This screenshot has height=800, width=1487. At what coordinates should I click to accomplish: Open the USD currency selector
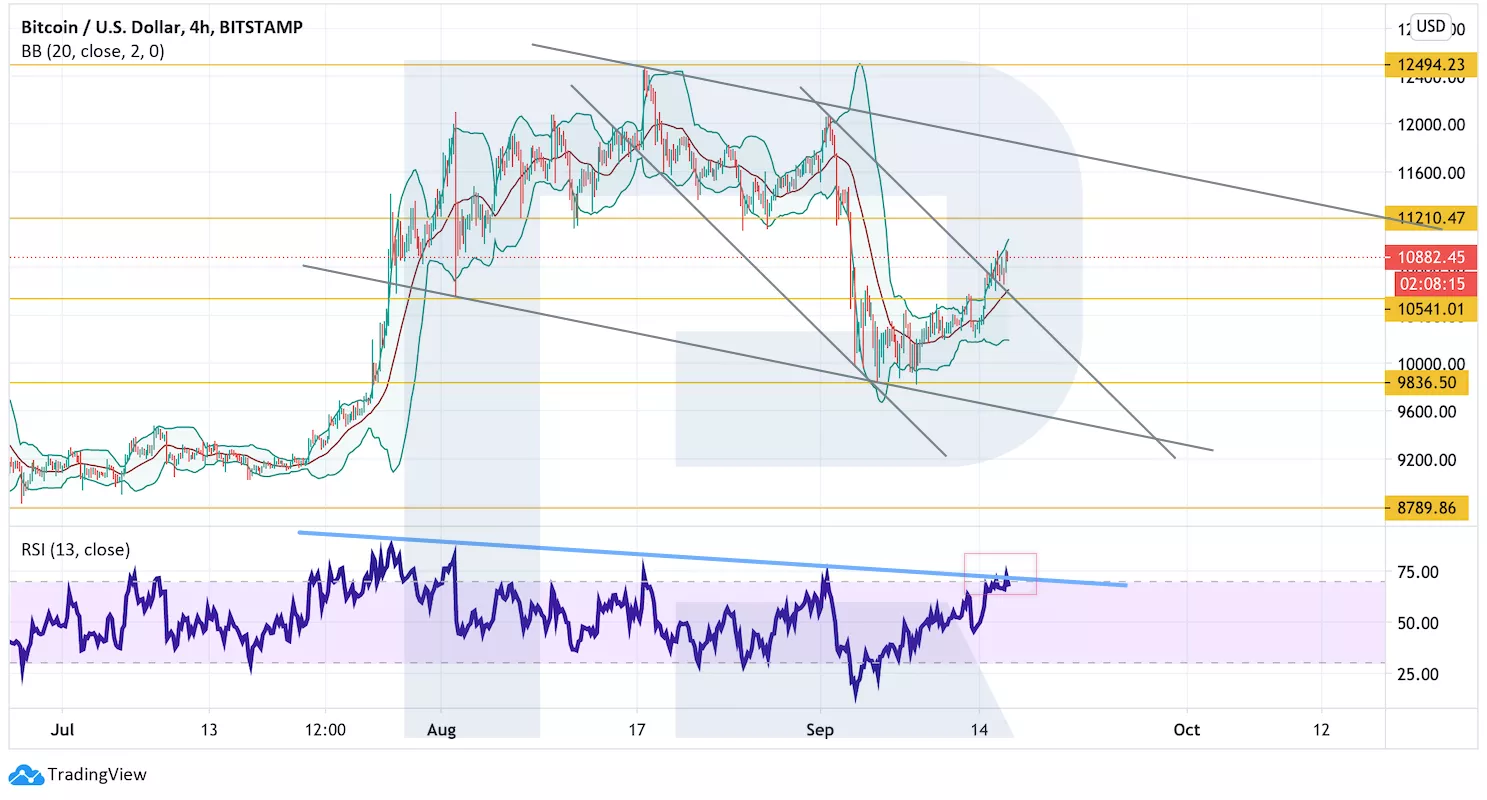point(1430,26)
